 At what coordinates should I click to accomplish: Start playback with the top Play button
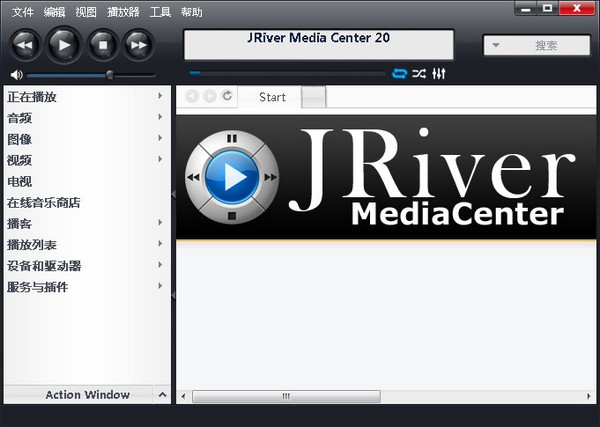pos(64,45)
